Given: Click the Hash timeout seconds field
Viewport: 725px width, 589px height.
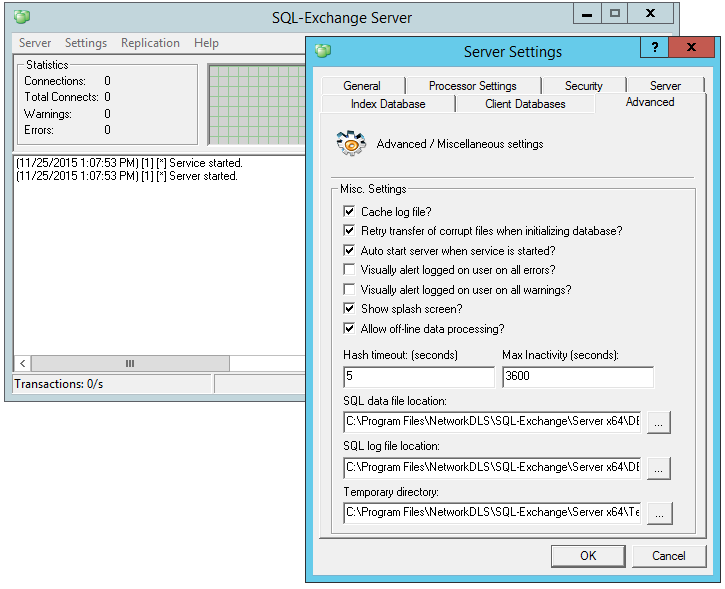Looking at the screenshot, I should tap(419, 377).
